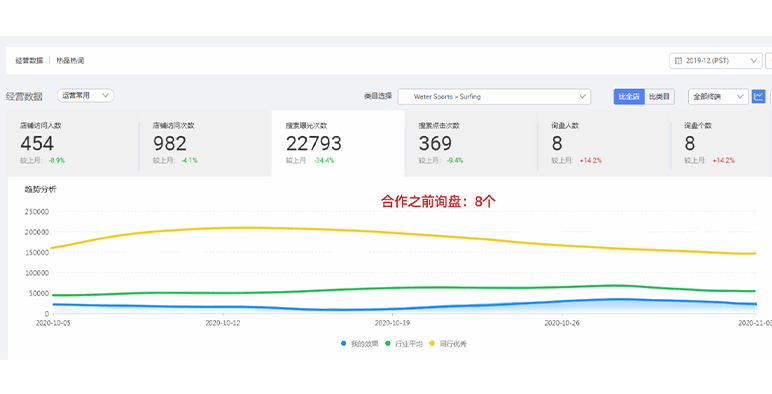
Task: Expand the 全部终端 terminal dropdown
Action: (718, 97)
